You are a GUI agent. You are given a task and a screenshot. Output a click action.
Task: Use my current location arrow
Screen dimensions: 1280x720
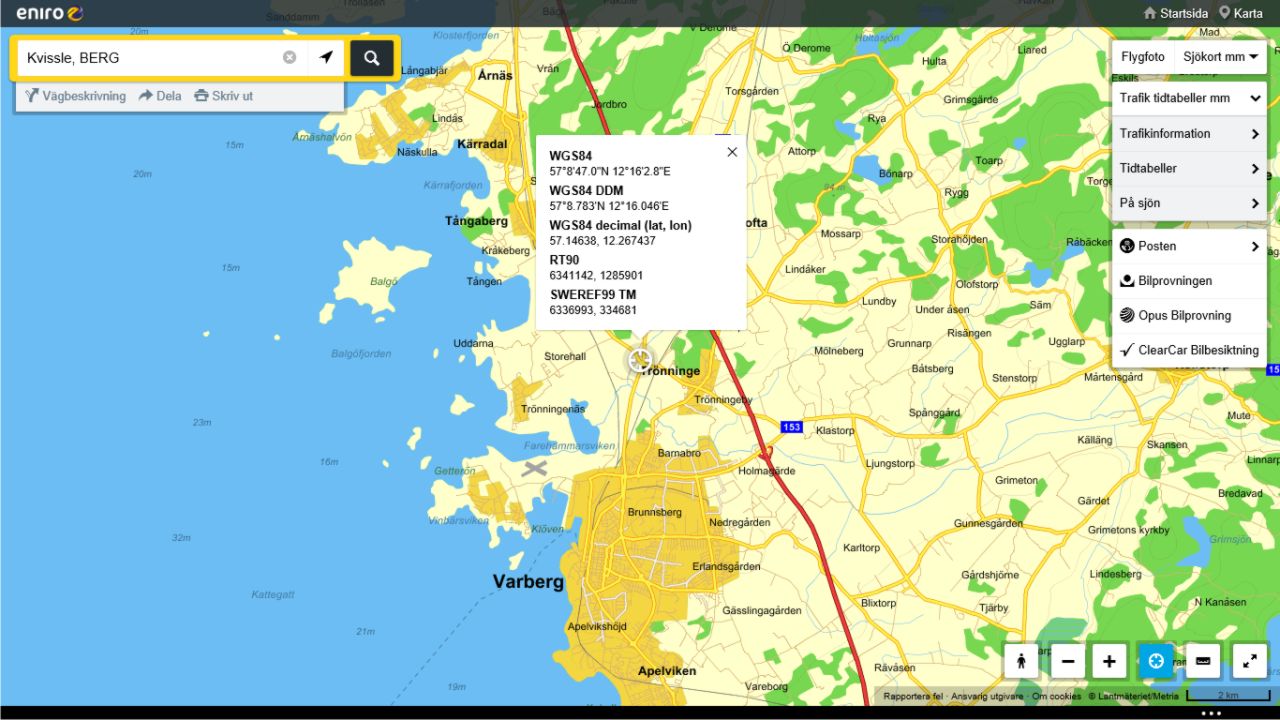click(x=326, y=58)
